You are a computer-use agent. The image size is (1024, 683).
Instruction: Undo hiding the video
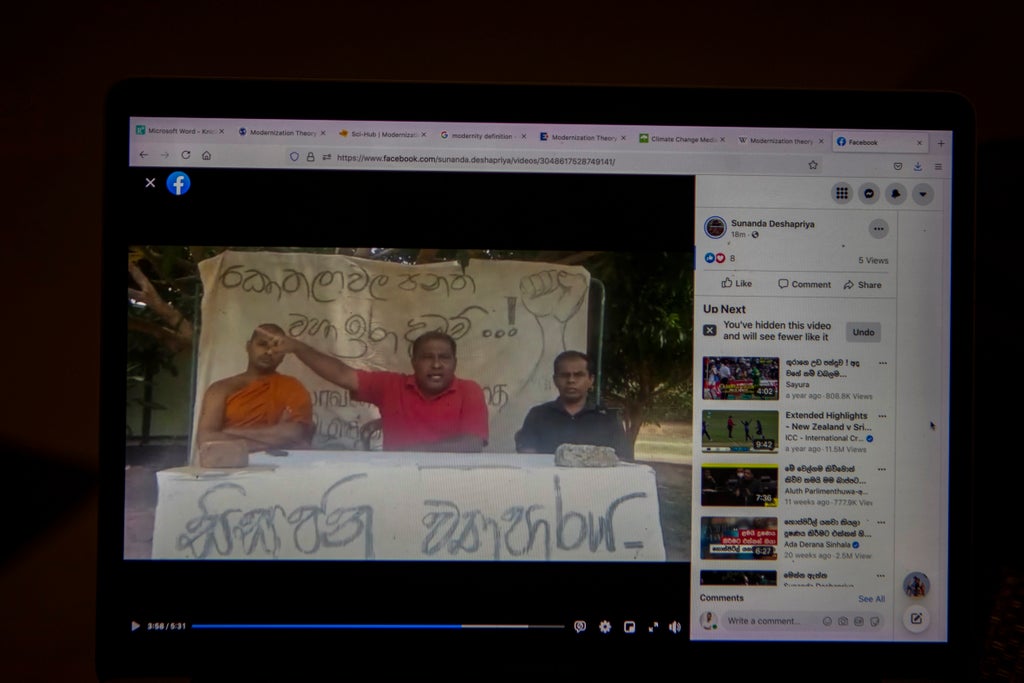[863, 332]
